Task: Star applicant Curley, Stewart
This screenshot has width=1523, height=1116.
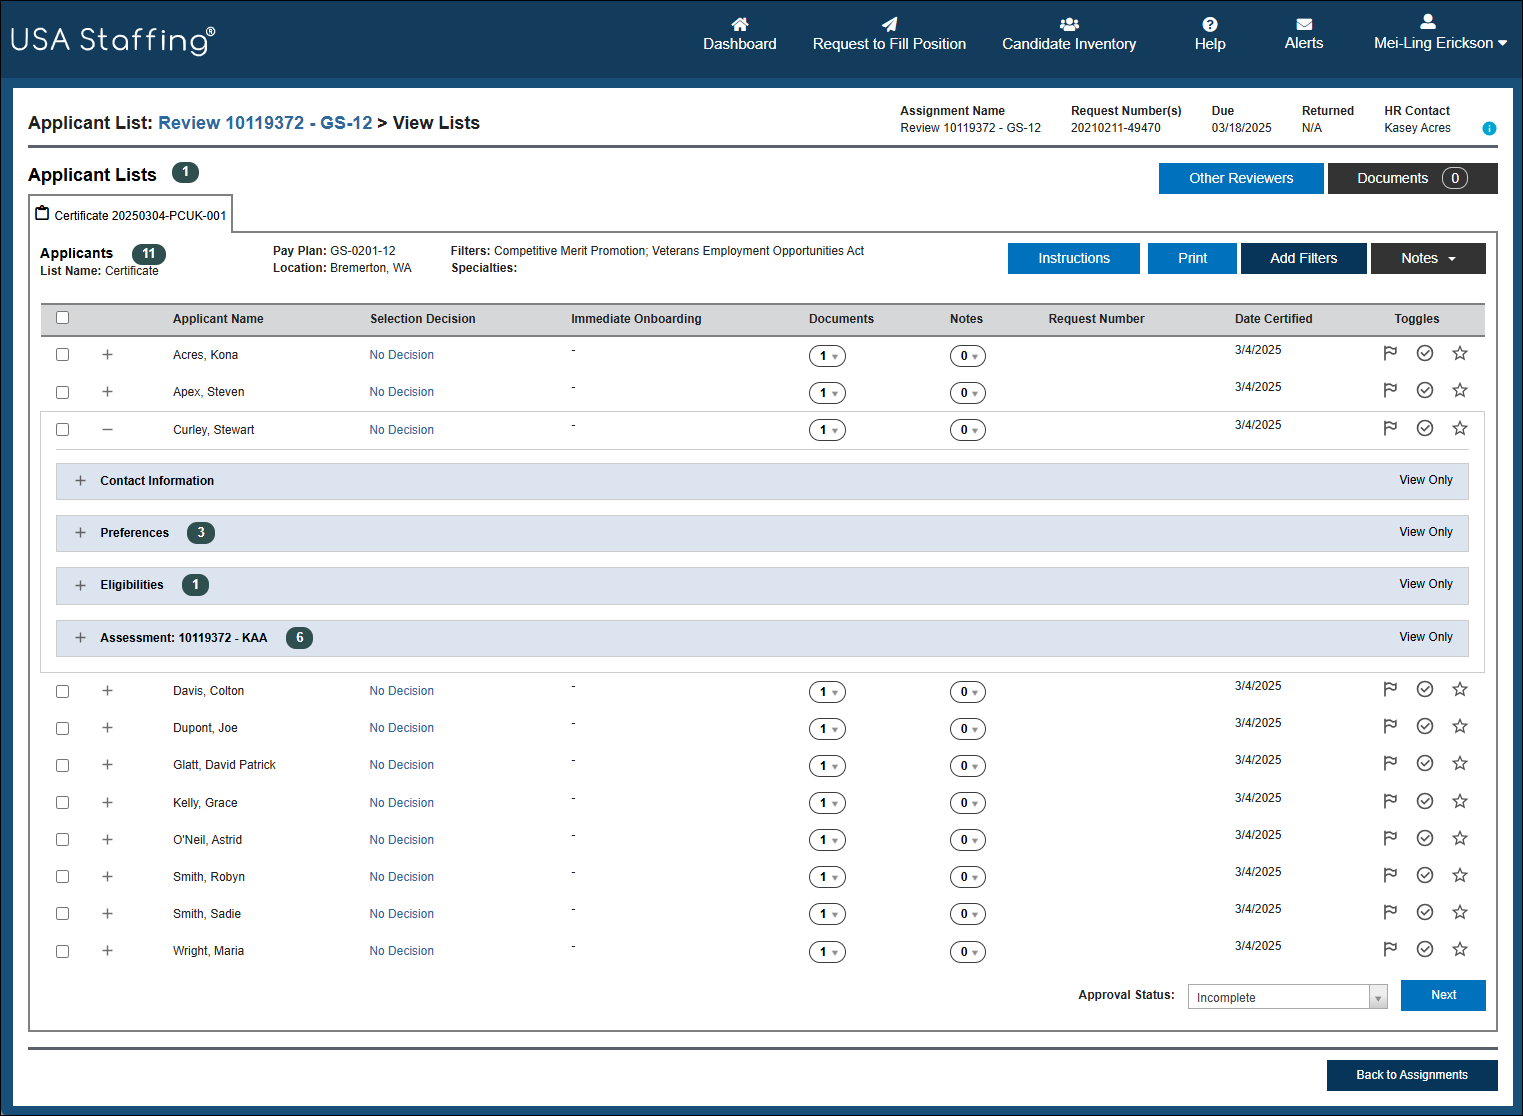Action: (x=1460, y=428)
